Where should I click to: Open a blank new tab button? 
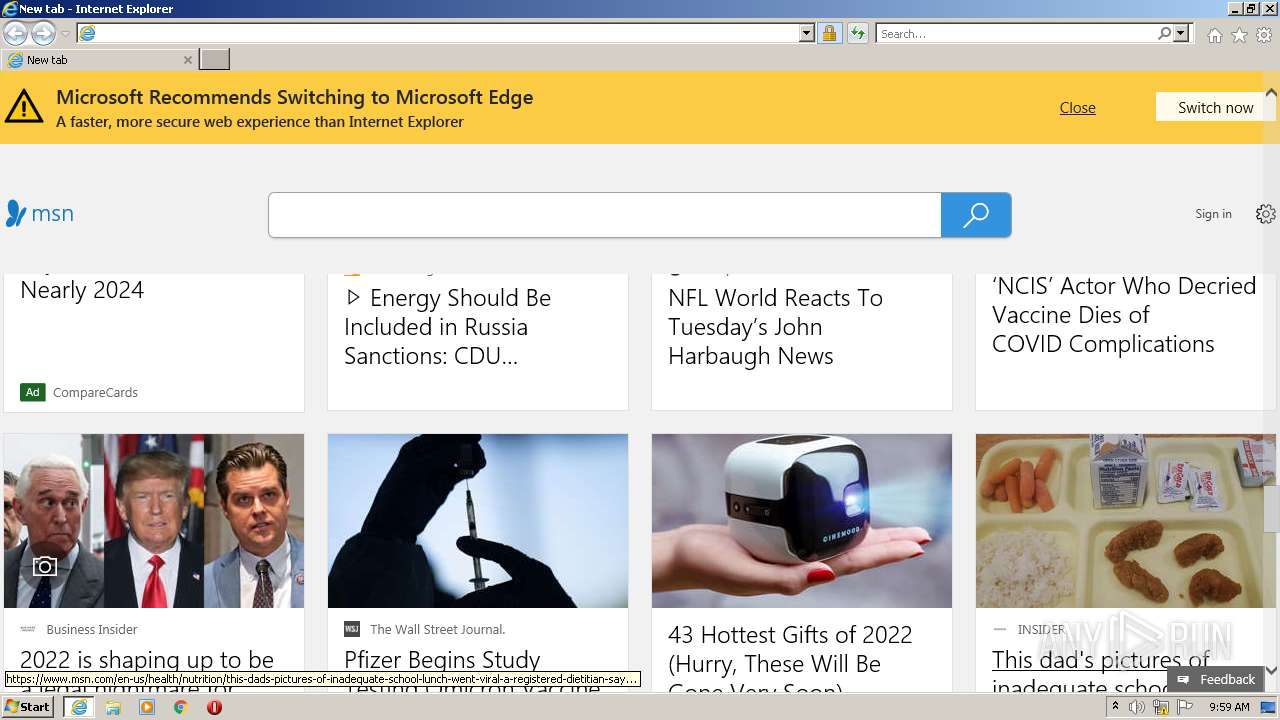coord(215,60)
